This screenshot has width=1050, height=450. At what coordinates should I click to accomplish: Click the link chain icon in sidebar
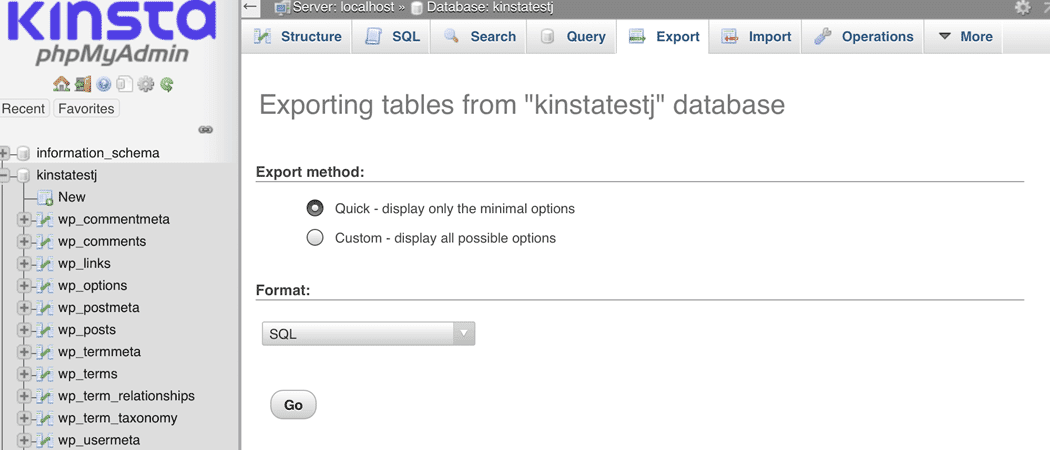[x=205, y=130]
